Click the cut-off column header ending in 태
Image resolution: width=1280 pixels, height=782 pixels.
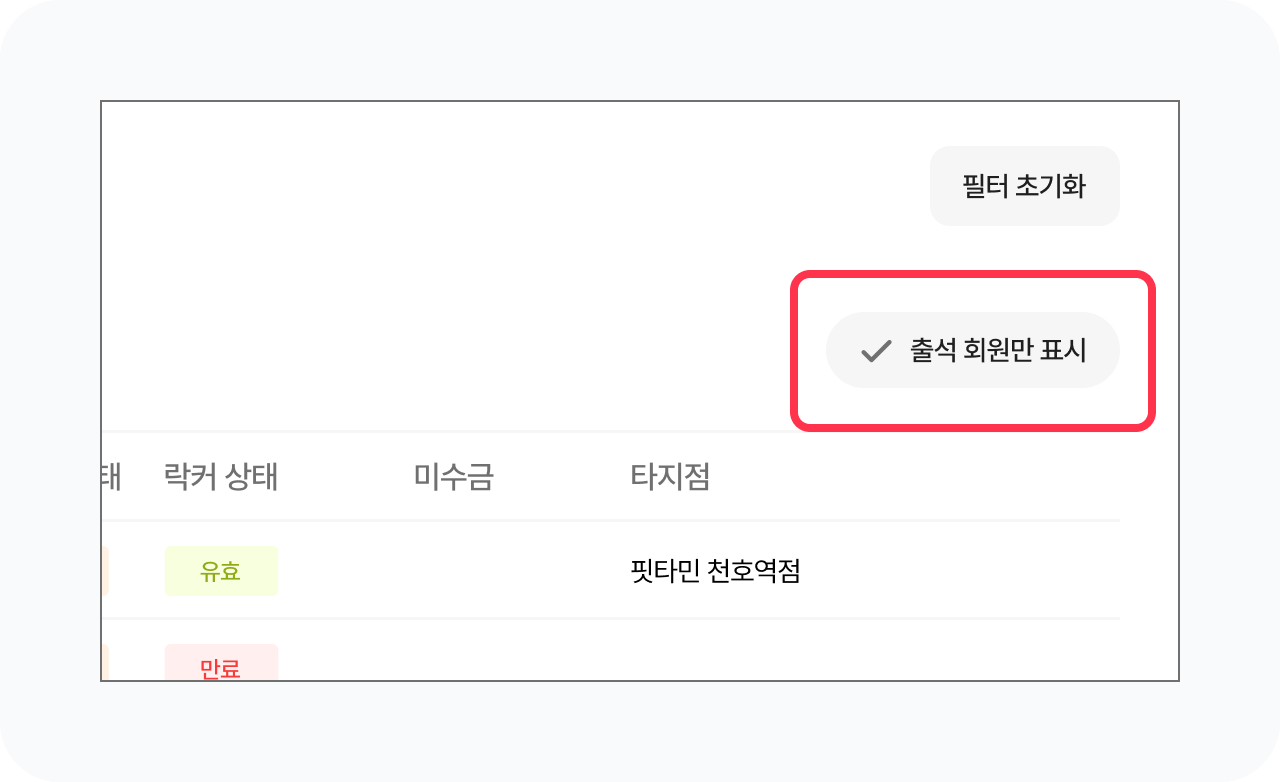point(110,477)
